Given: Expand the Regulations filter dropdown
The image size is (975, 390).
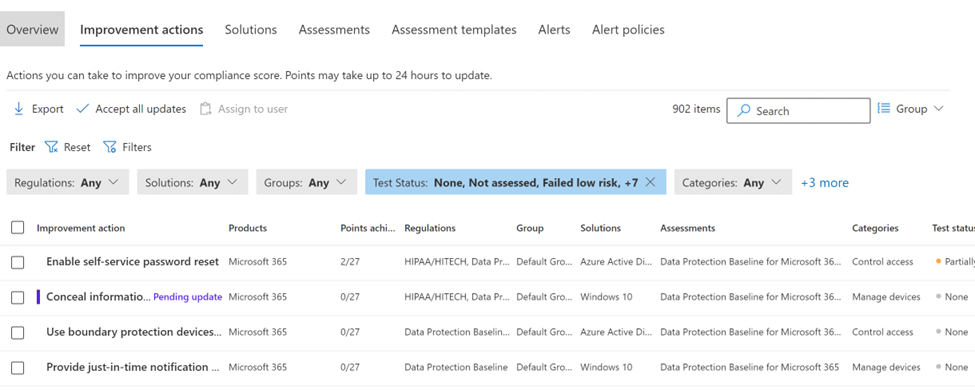Looking at the screenshot, I should pos(68,182).
